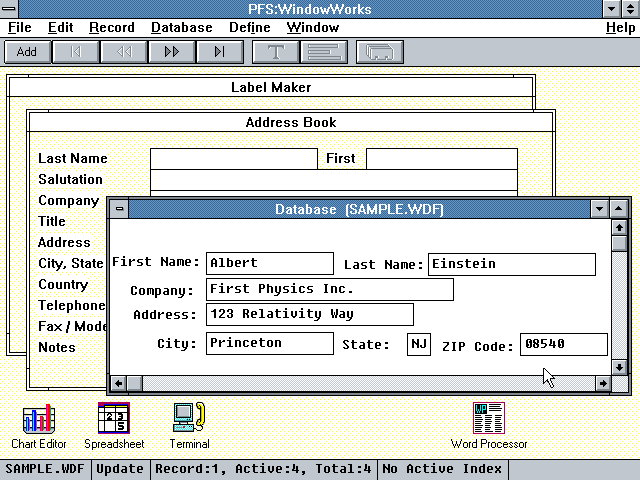Advance to next record button
The width and height of the screenshot is (640, 480).
click(172, 52)
